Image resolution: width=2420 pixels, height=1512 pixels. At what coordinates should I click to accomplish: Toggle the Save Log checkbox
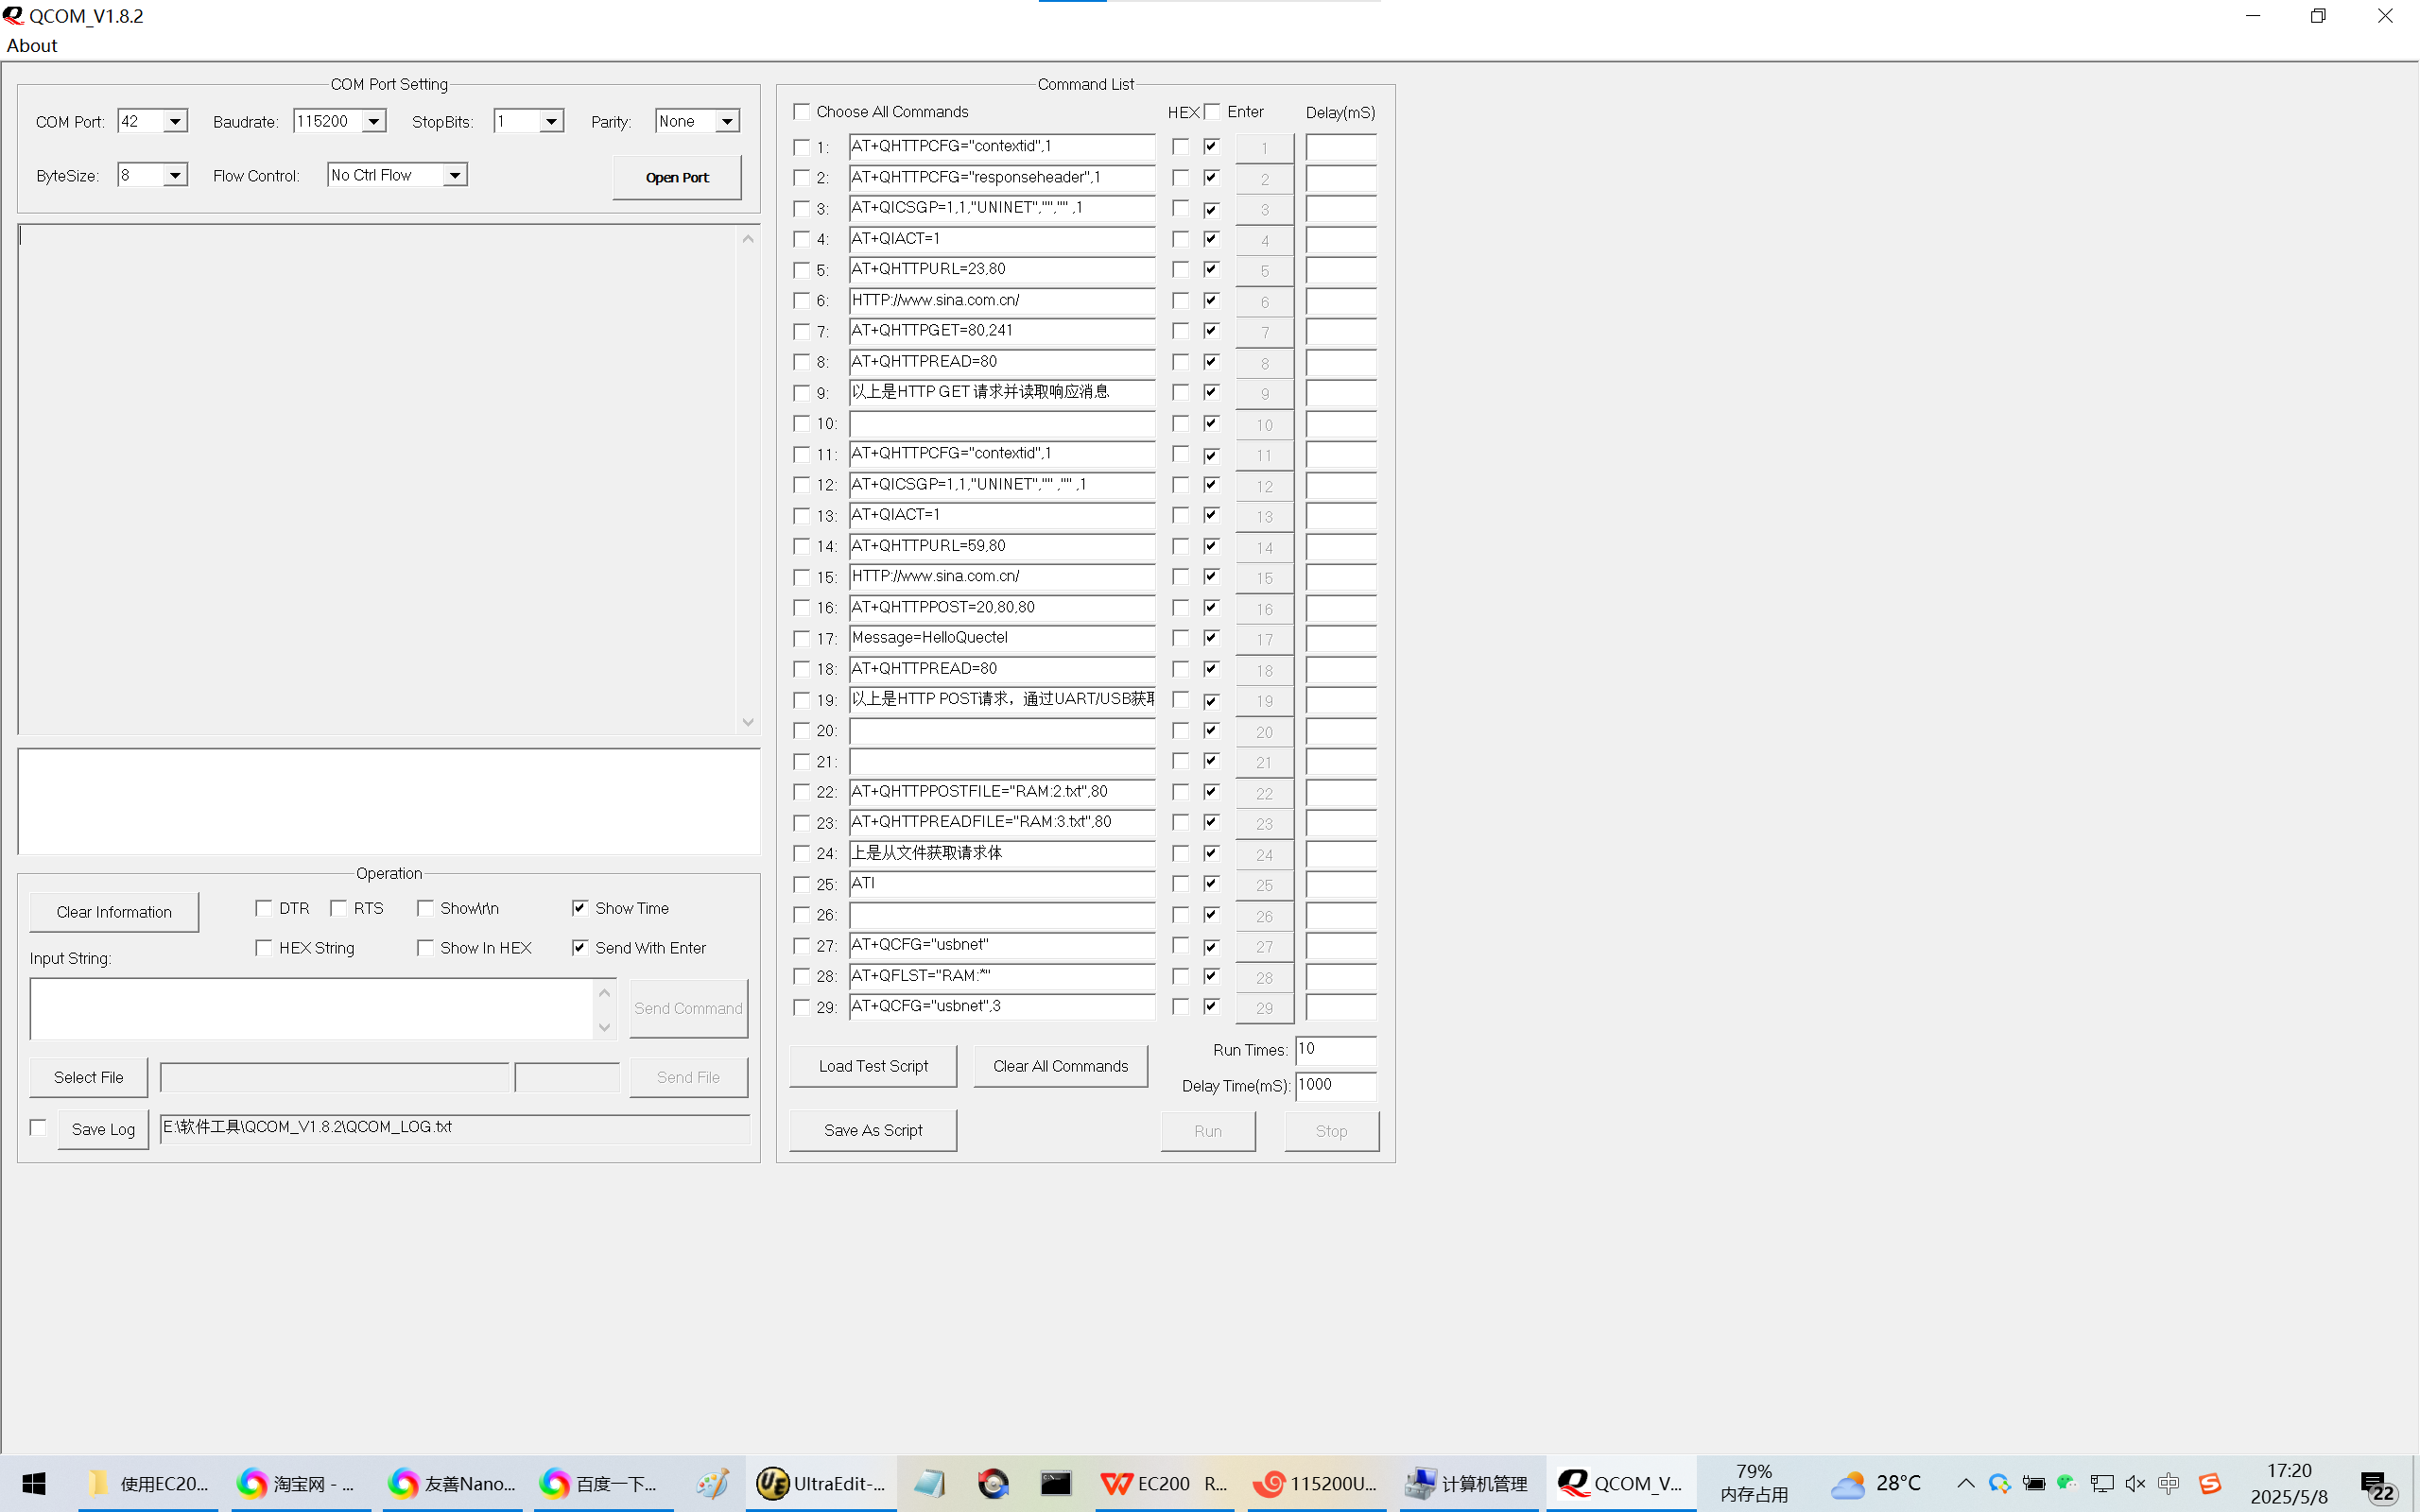[39, 1128]
